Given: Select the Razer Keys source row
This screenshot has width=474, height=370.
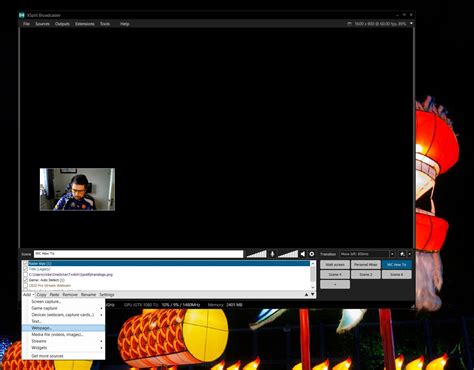Looking at the screenshot, I should (169, 263).
